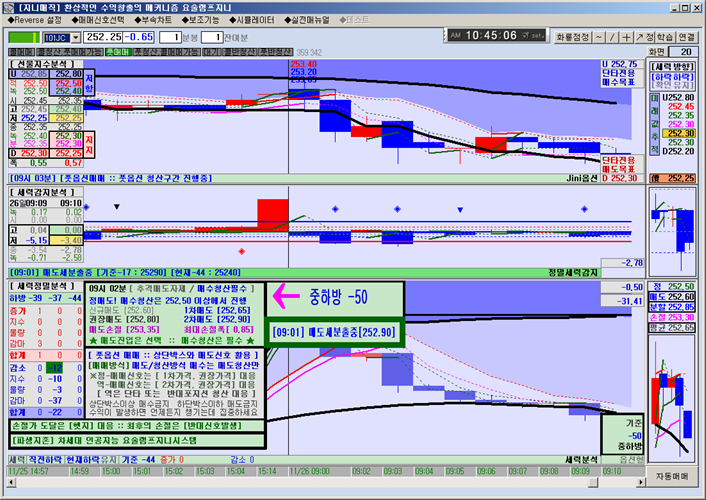The width and height of the screenshot is (706, 500).
Task: Click the green highlighted -12 cell
Action: (56, 368)
